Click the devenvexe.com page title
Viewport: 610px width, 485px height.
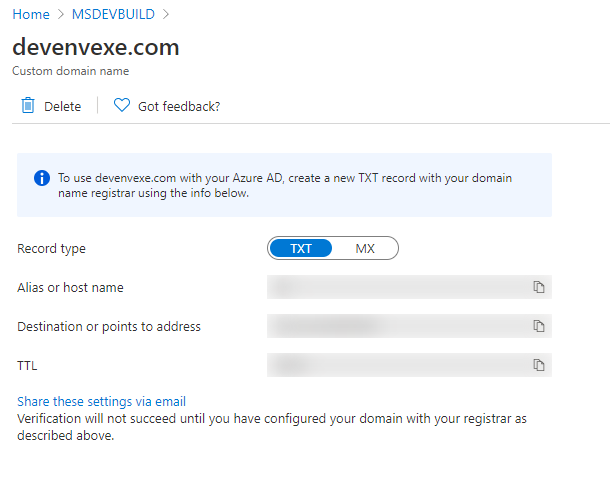[95, 47]
